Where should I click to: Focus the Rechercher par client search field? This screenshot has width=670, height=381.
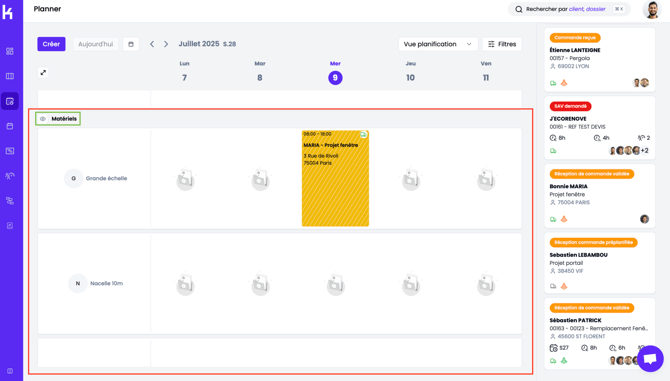pyautogui.click(x=569, y=9)
